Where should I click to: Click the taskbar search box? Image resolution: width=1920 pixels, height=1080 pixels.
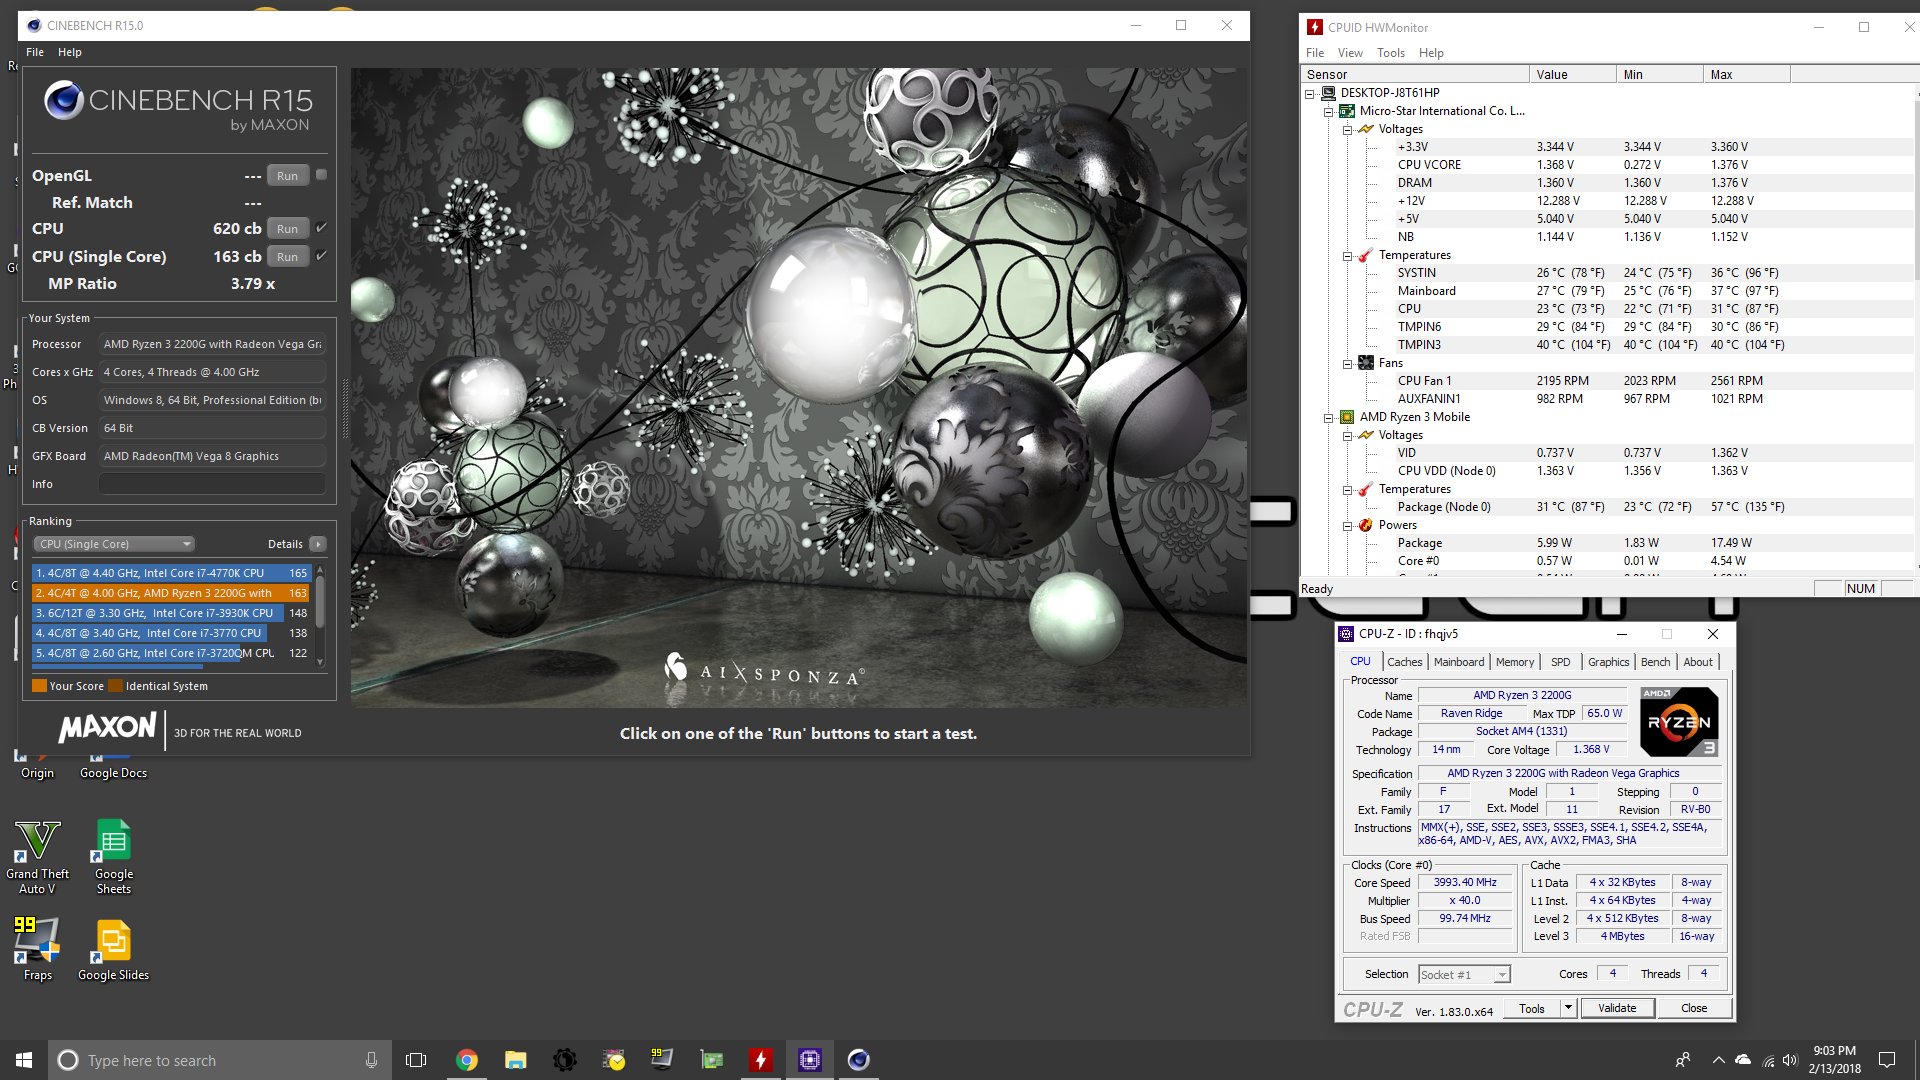[218, 1060]
